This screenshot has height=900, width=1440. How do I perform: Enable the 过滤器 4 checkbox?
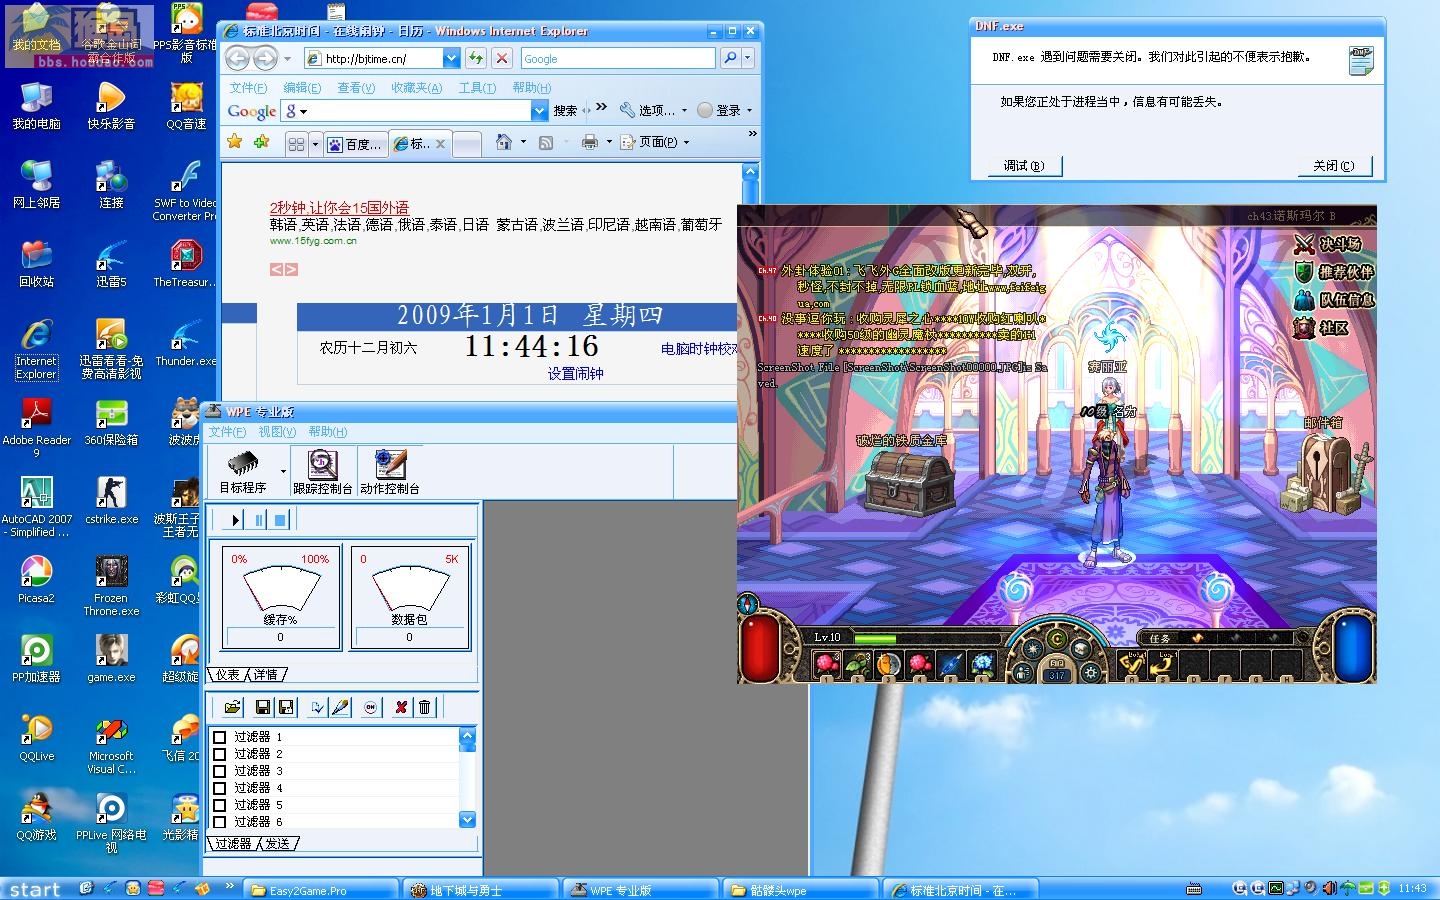[x=220, y=788]
